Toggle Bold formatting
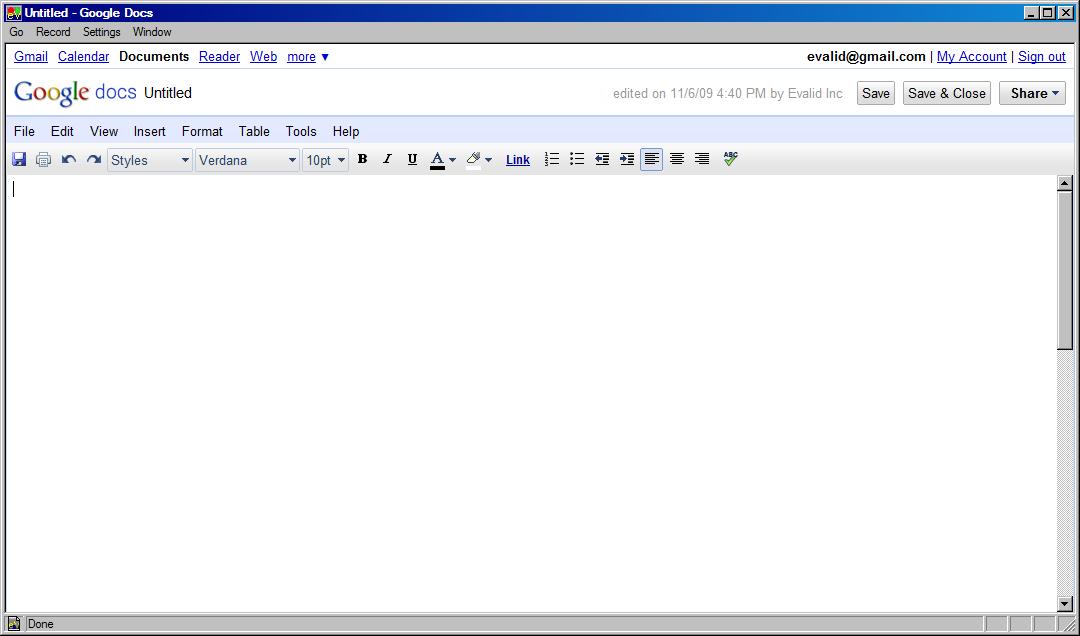This screenshot has width=1080, height=636. tap(362, 159)
